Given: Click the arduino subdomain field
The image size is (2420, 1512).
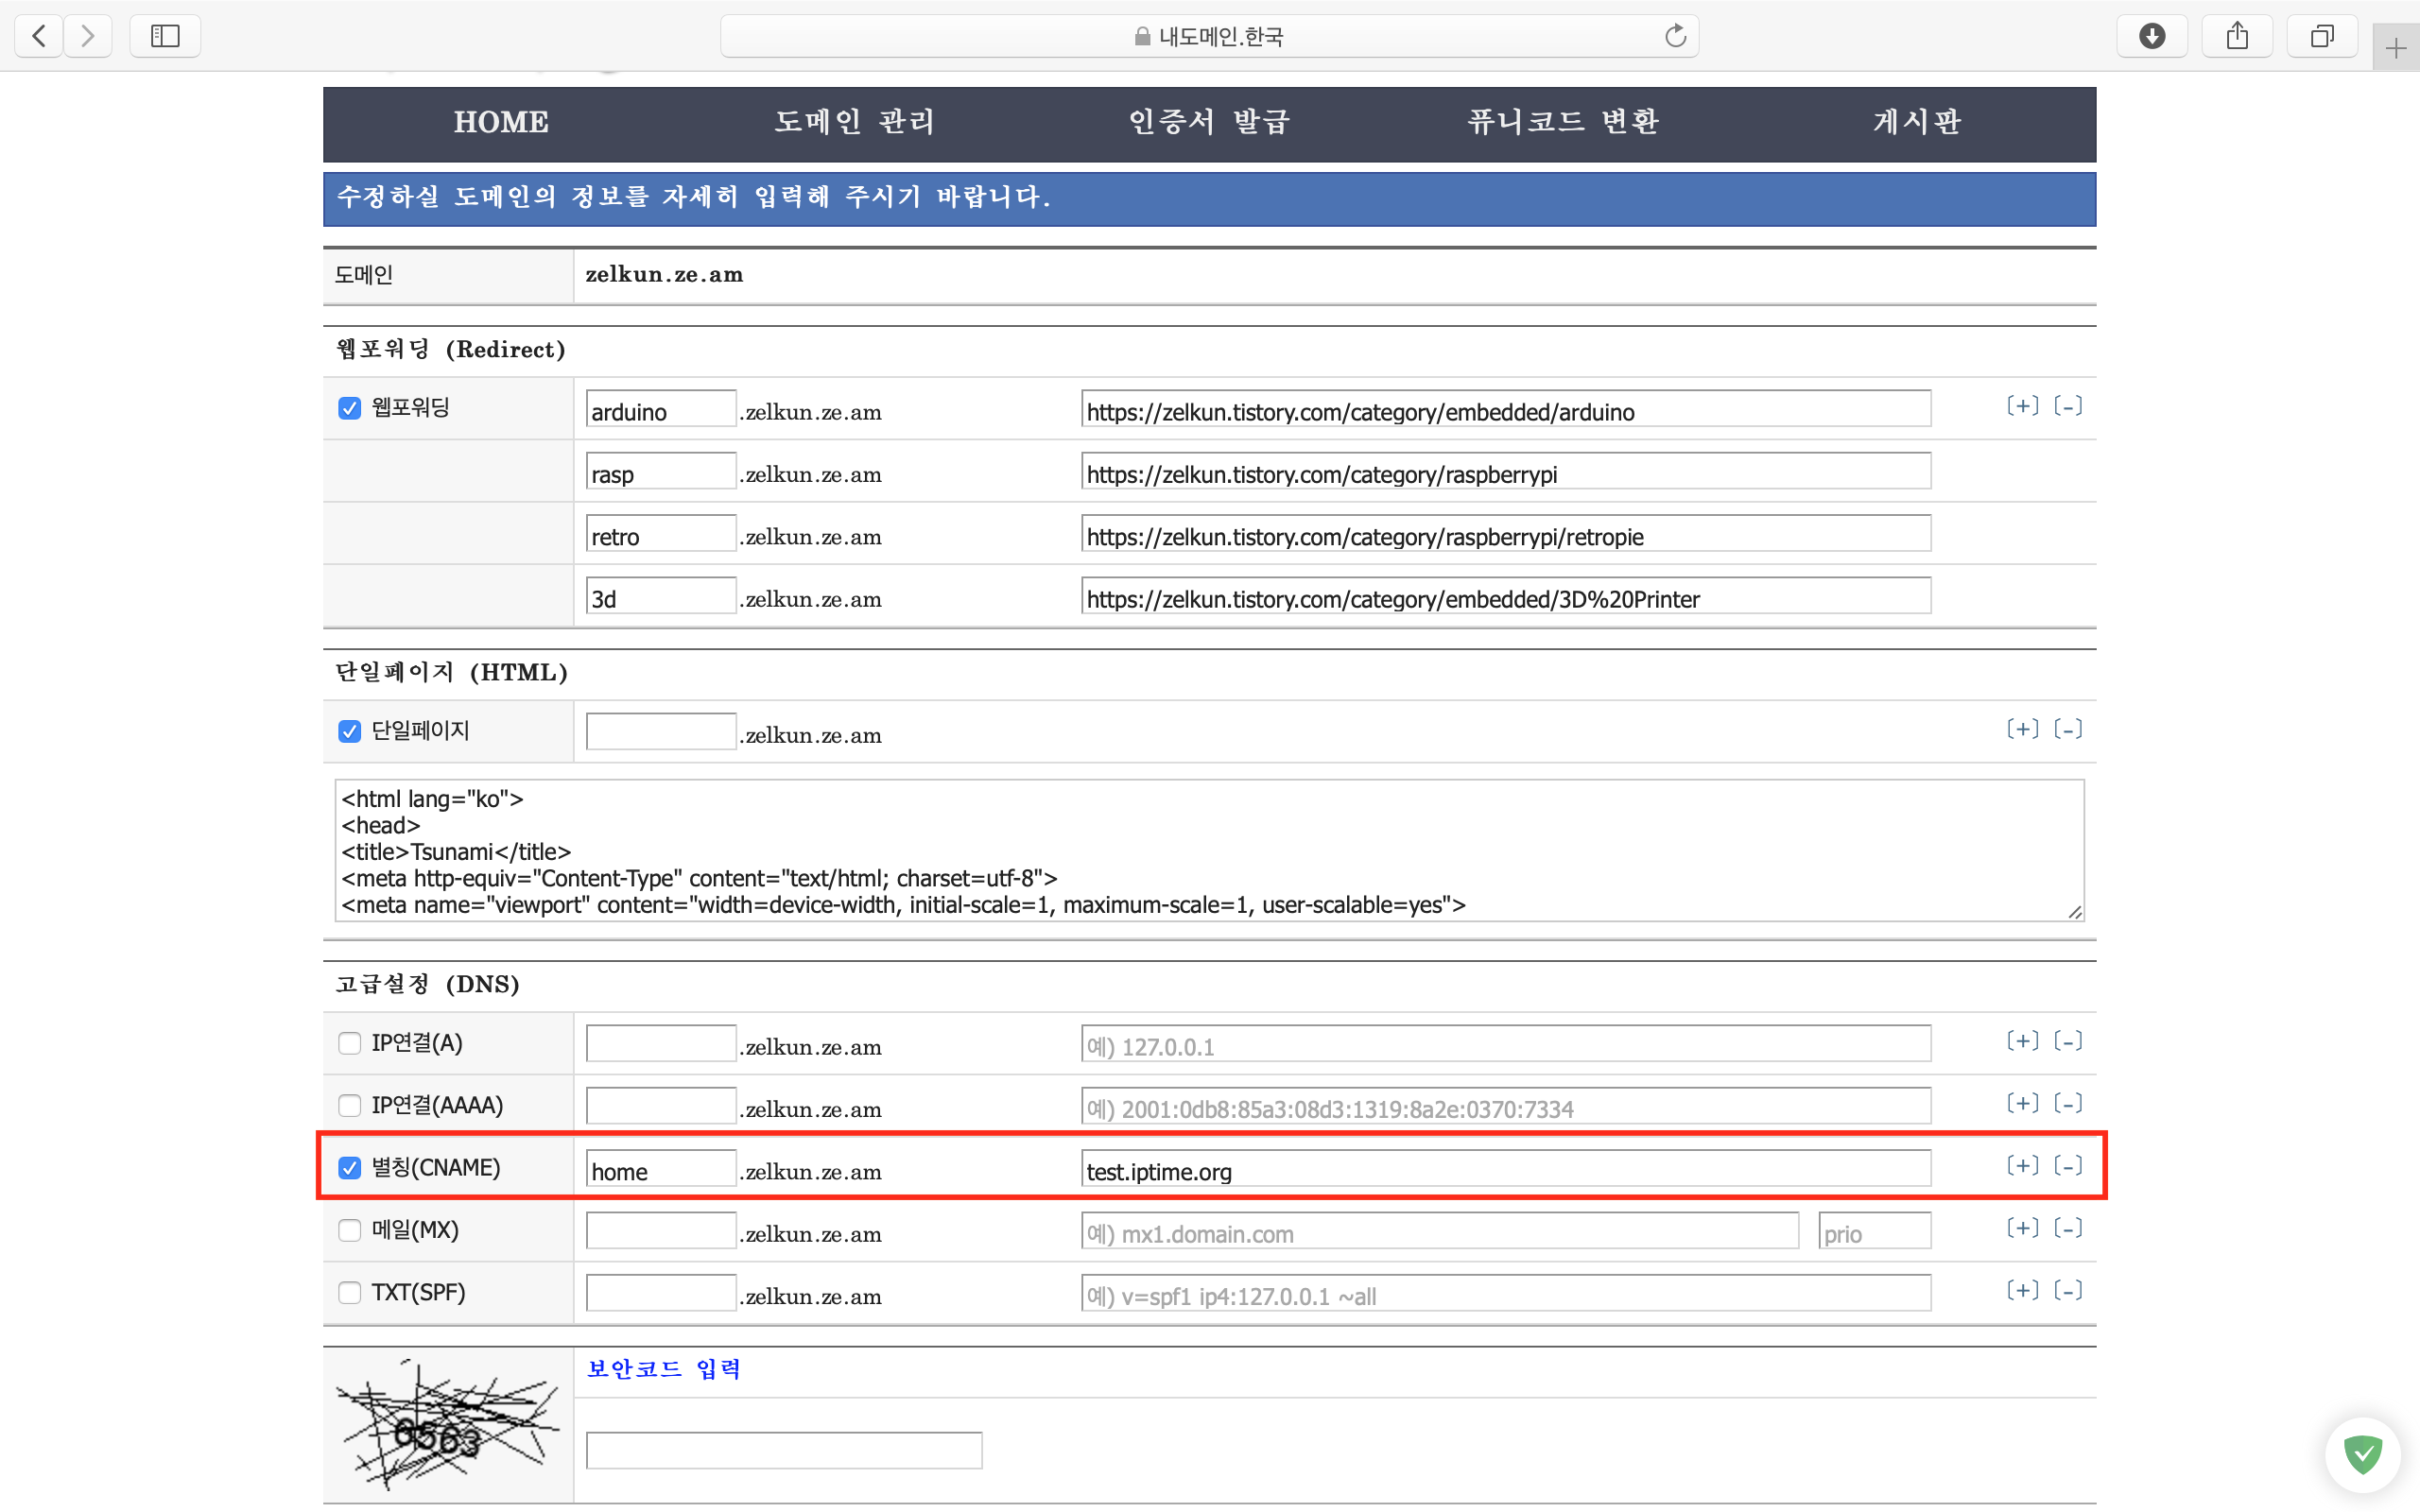Looking at the screenshot, I should [x=661, y=409].
